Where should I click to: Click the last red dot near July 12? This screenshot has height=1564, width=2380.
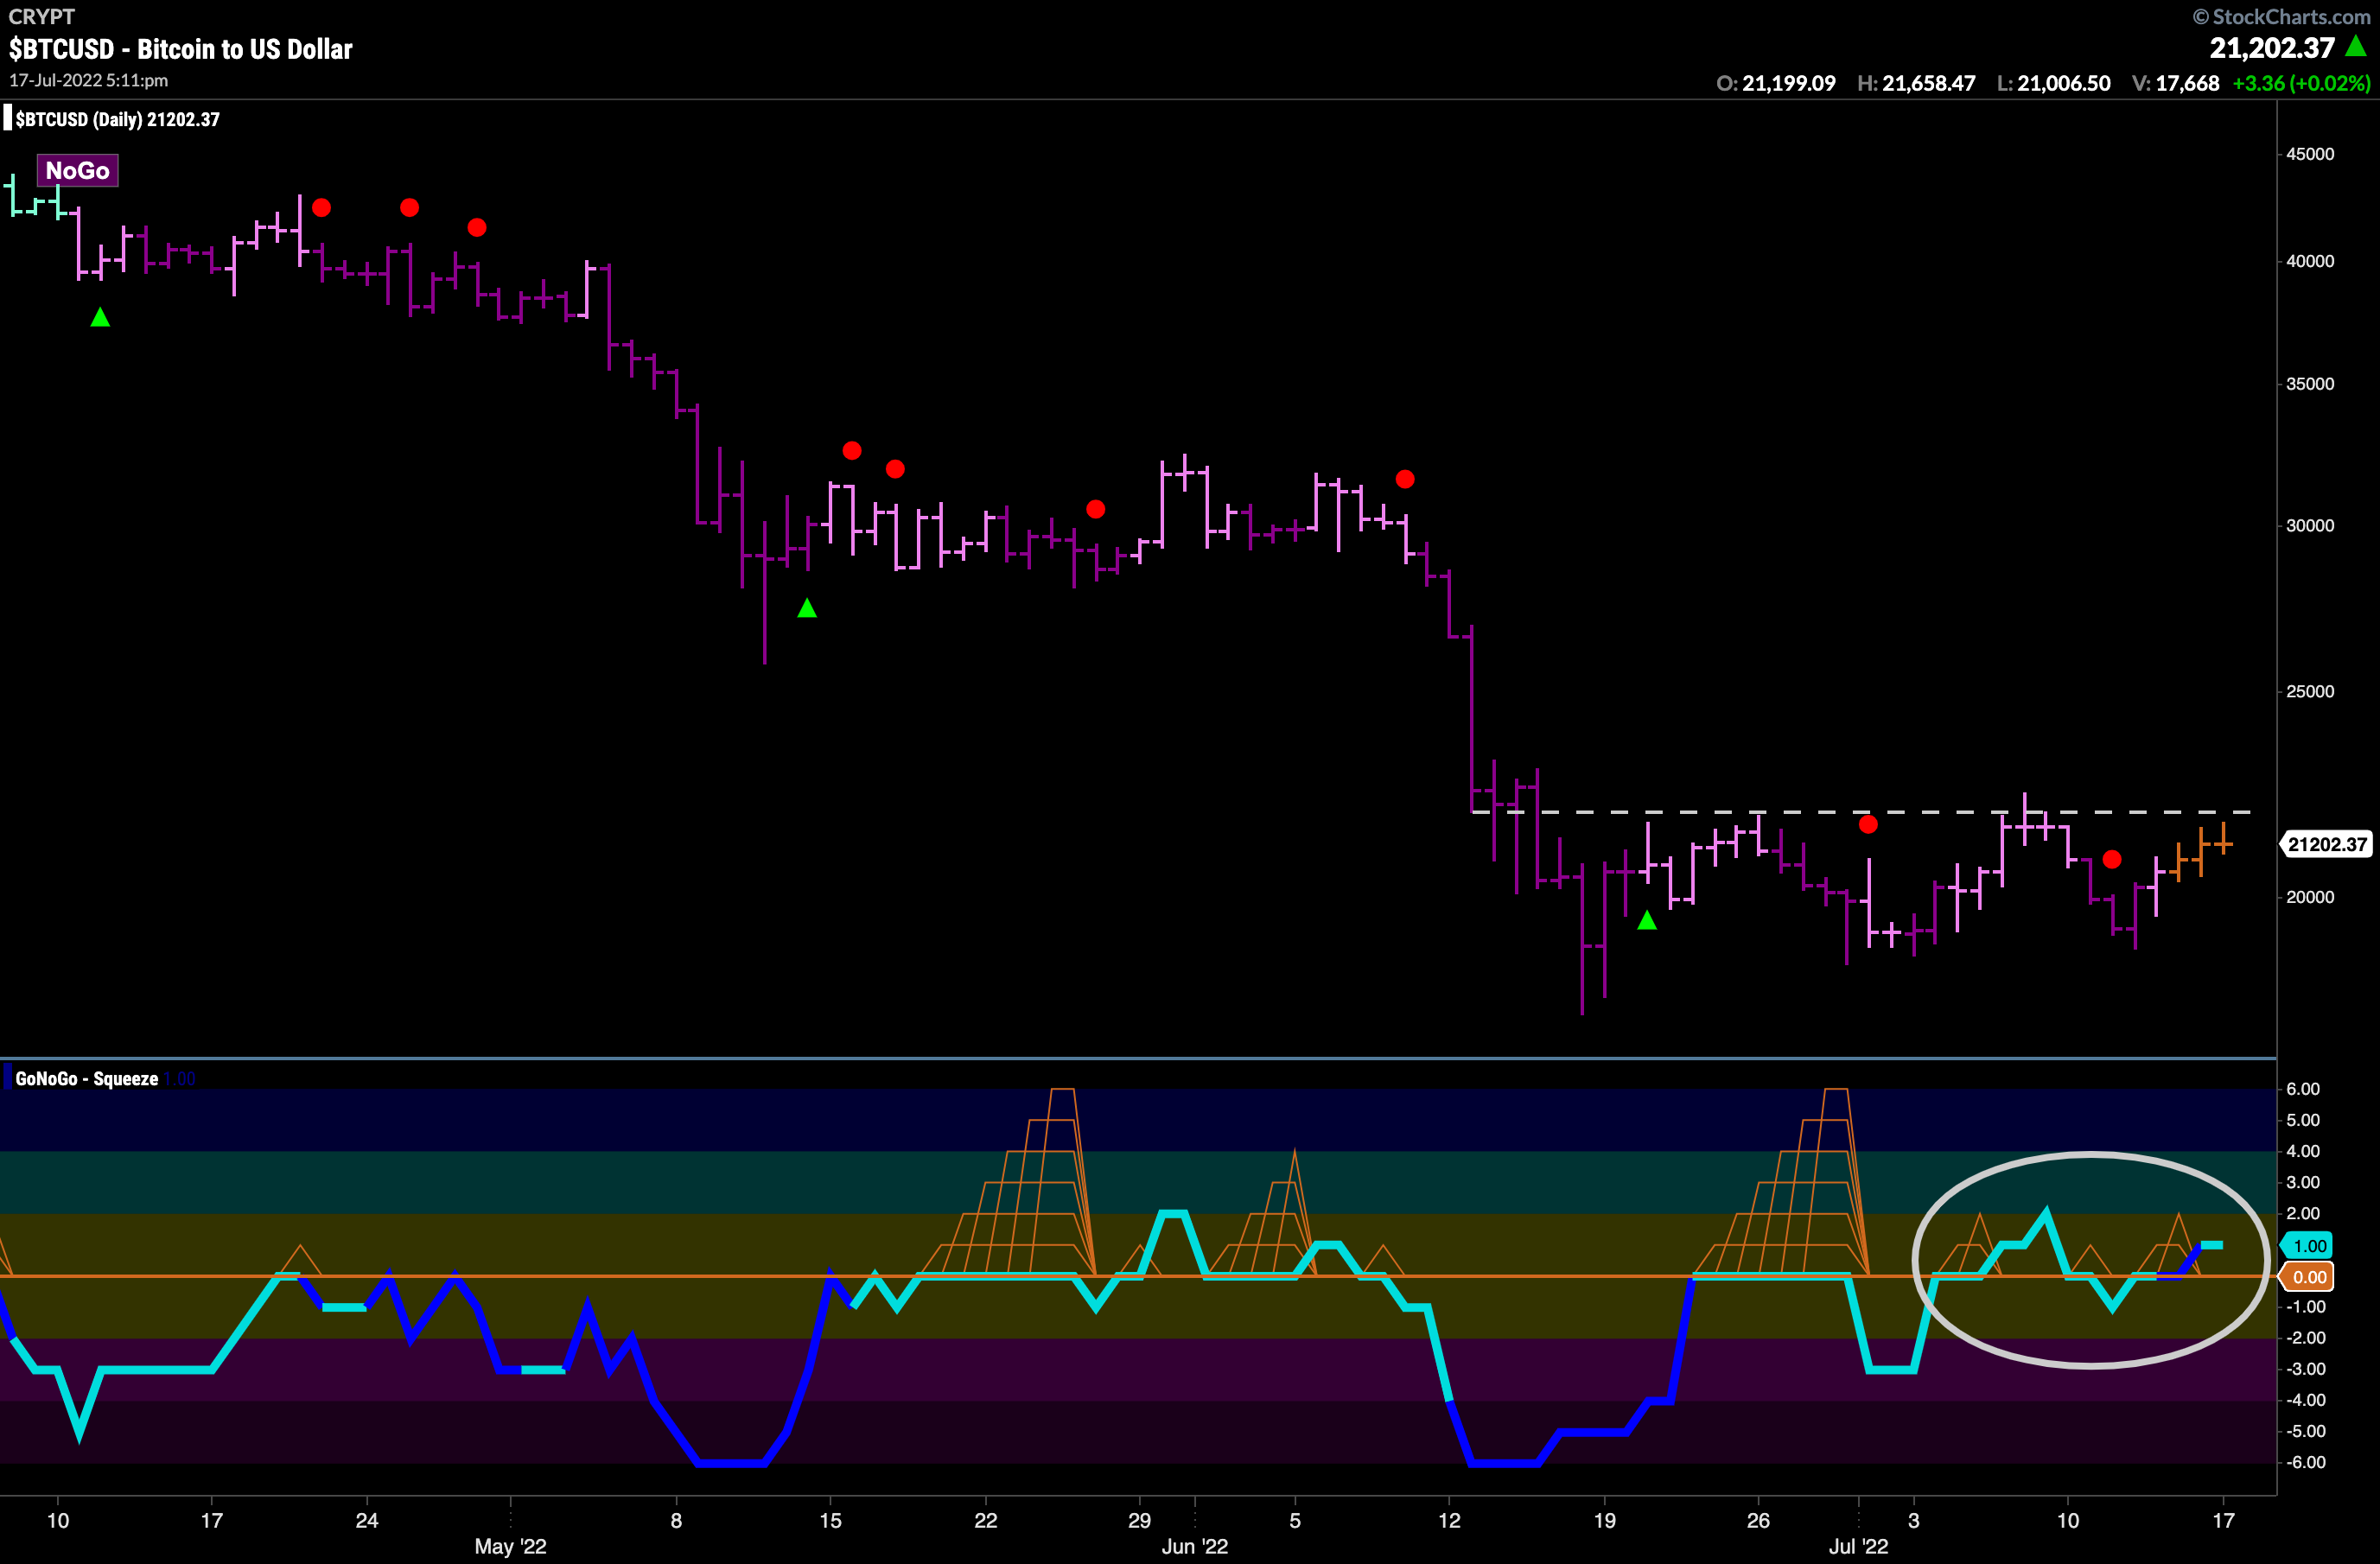pyautogui.click(x=2112, y=859)
